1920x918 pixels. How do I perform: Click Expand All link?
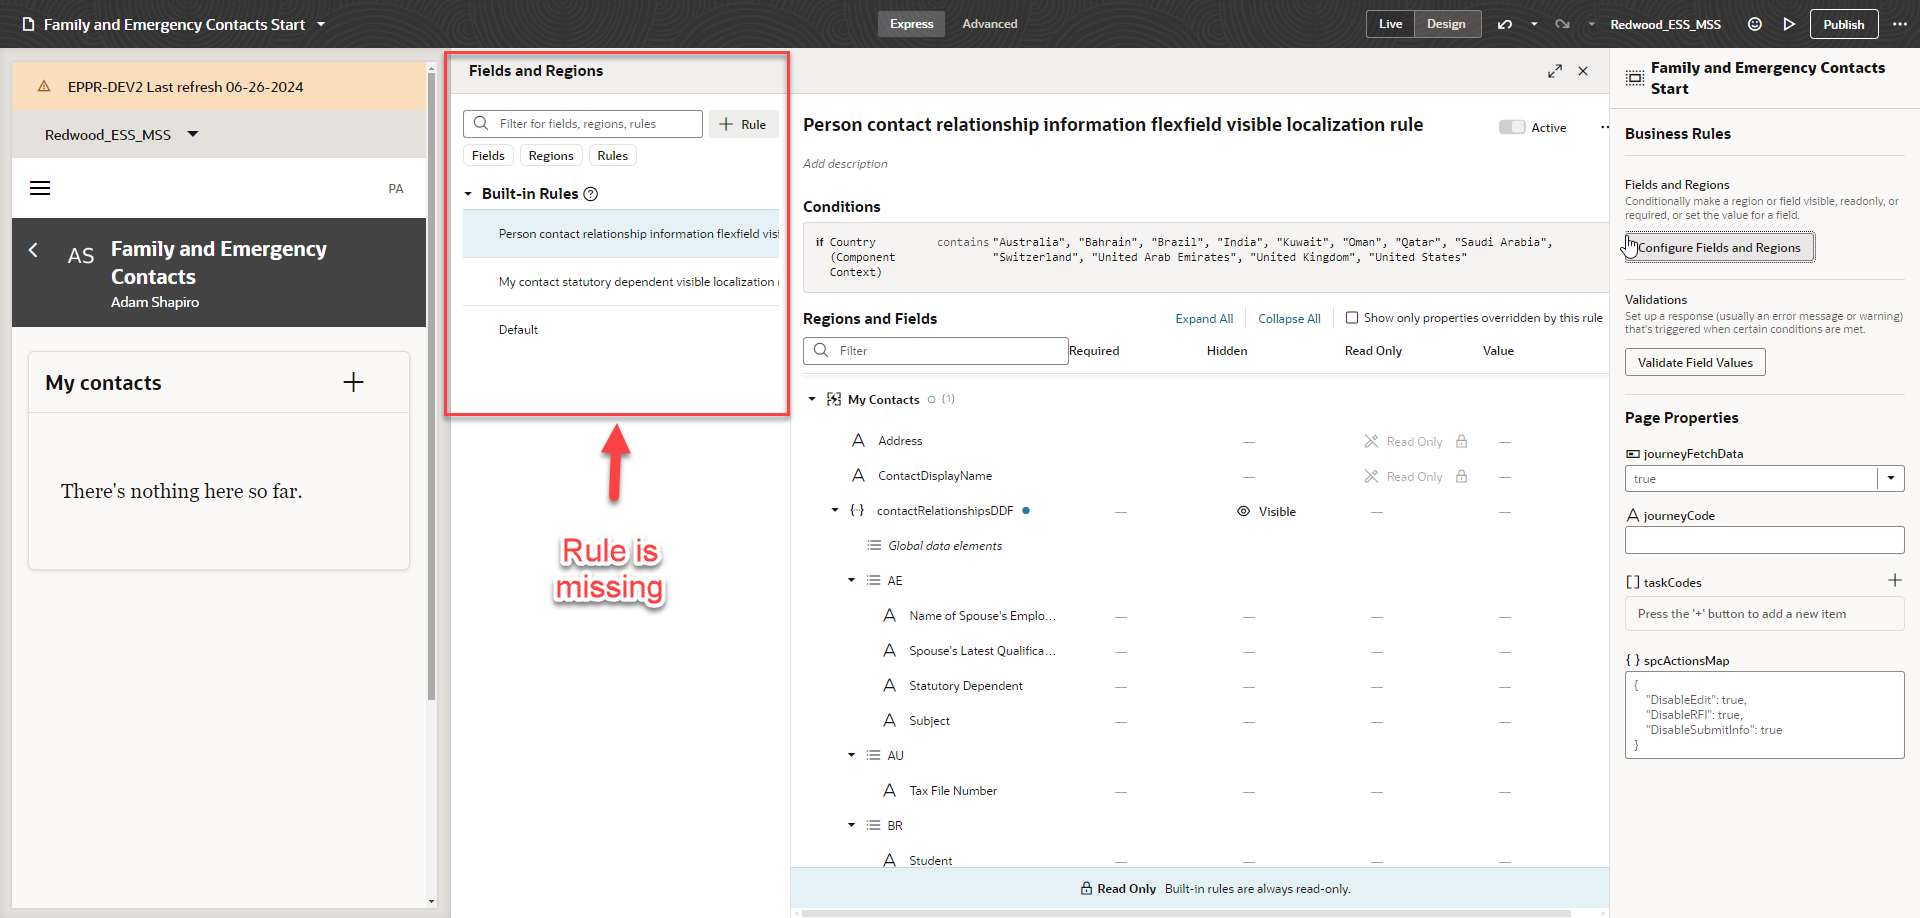[1204, 318]
